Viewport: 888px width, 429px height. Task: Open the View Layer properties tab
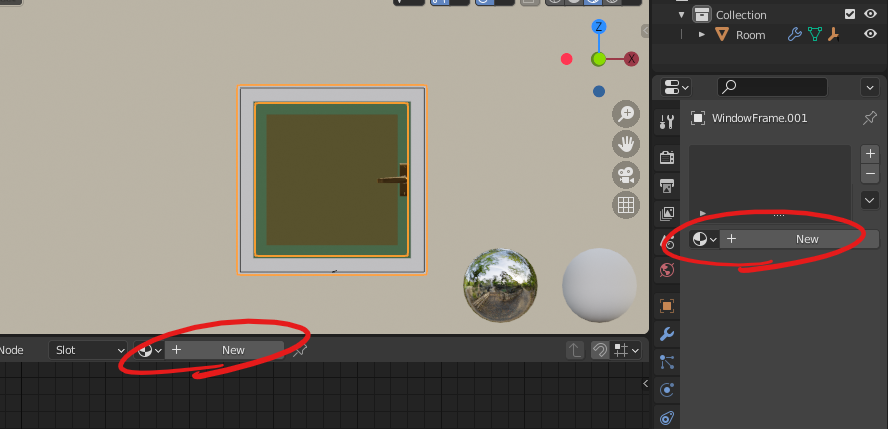pyautogui.click(x=667, y=213)
